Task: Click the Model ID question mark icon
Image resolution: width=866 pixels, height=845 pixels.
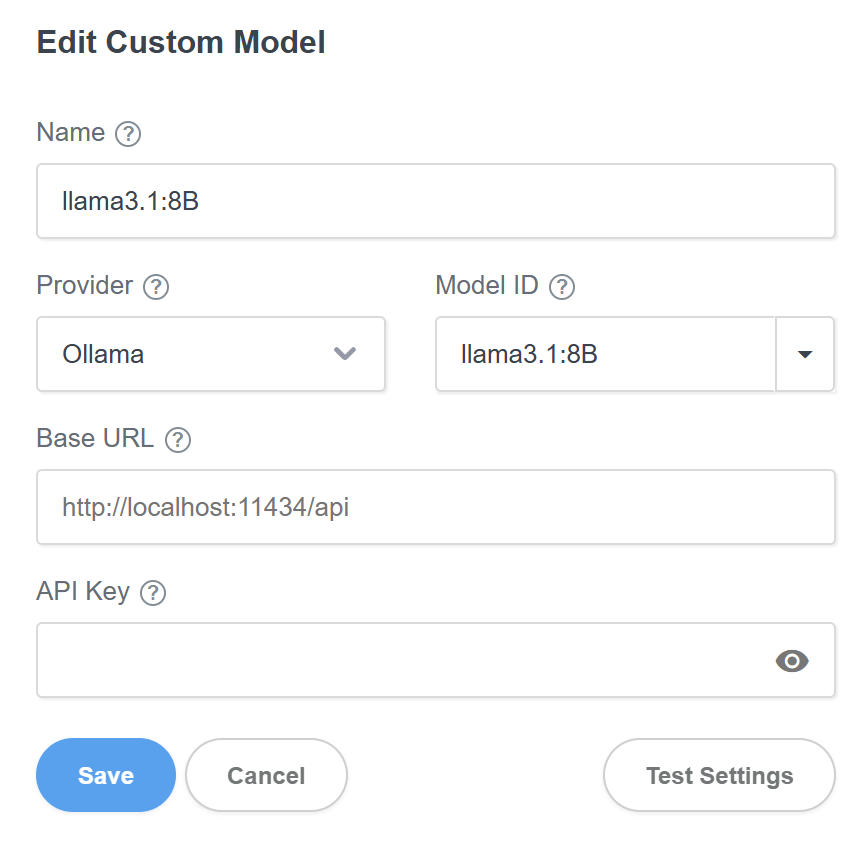Action: click(562, 287)
